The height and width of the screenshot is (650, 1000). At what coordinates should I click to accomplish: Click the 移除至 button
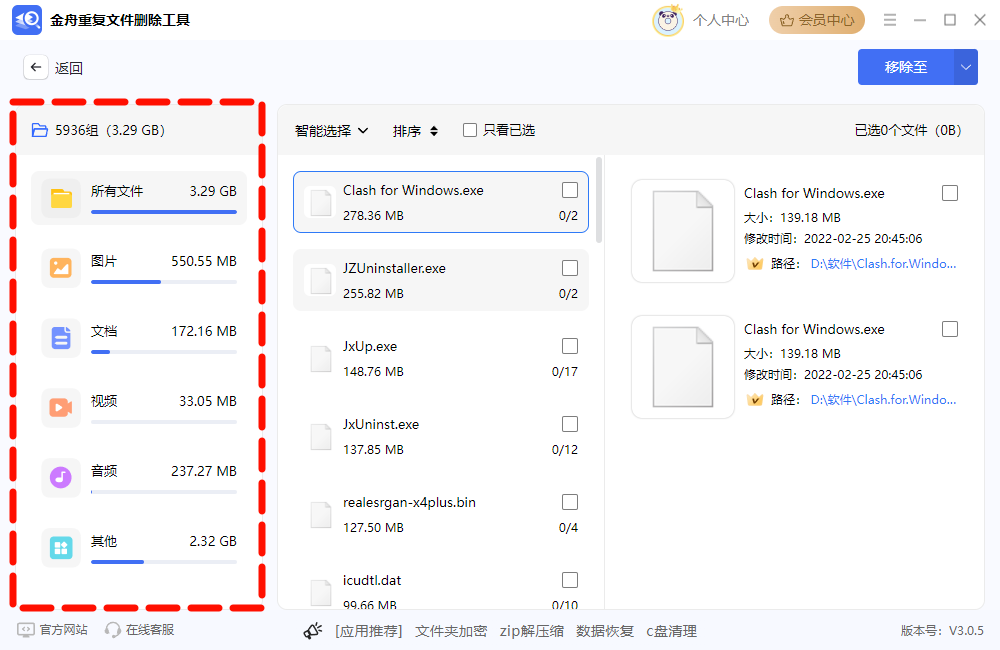pyautogui.click(x=906, y=67)
